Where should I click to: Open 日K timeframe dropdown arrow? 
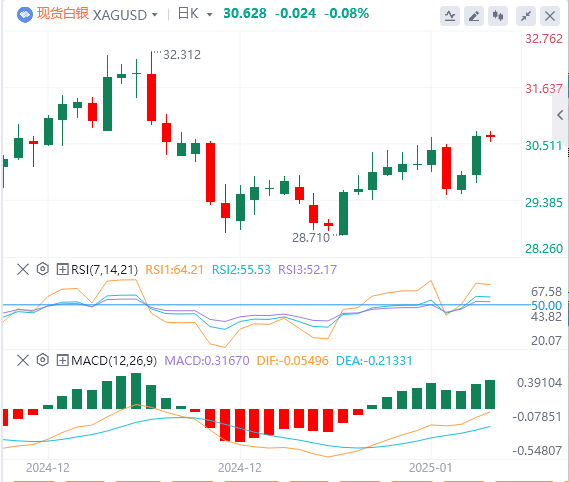(x=209, y=15)
